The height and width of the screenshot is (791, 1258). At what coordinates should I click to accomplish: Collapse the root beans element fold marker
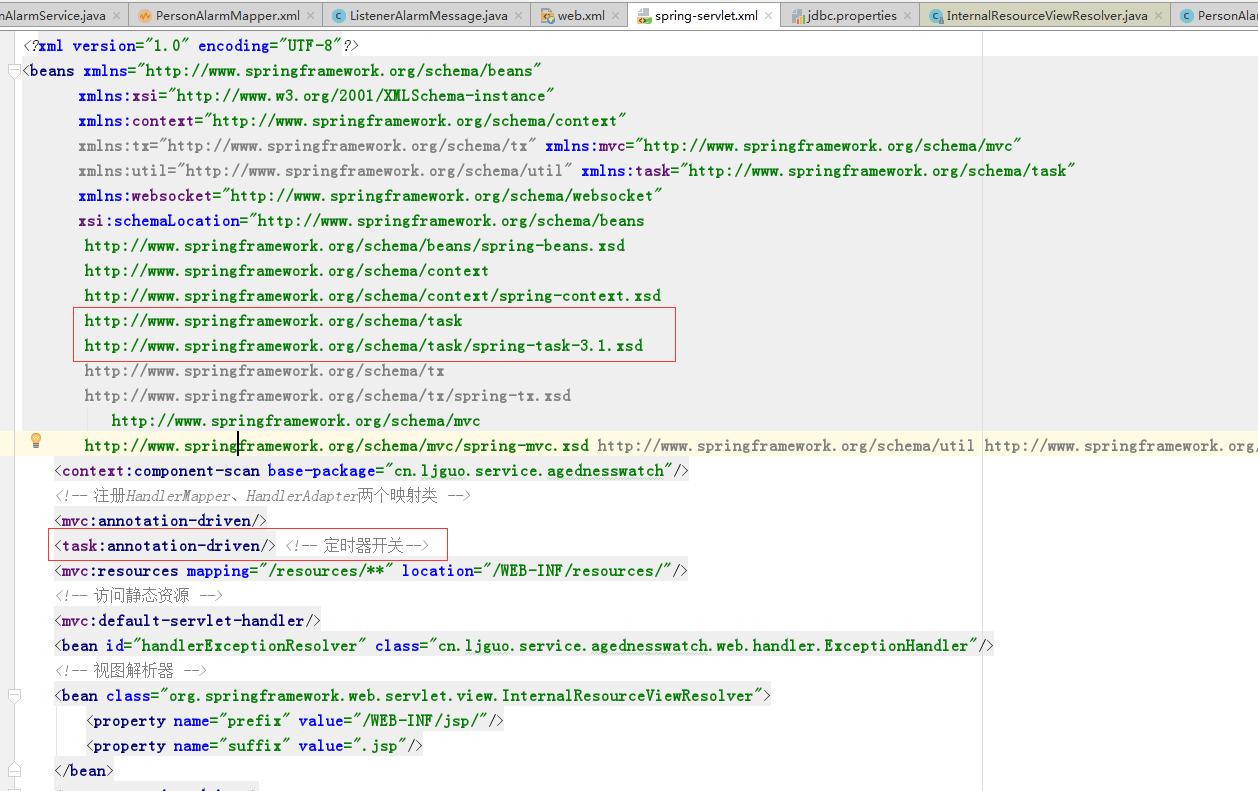pos(14,71)
